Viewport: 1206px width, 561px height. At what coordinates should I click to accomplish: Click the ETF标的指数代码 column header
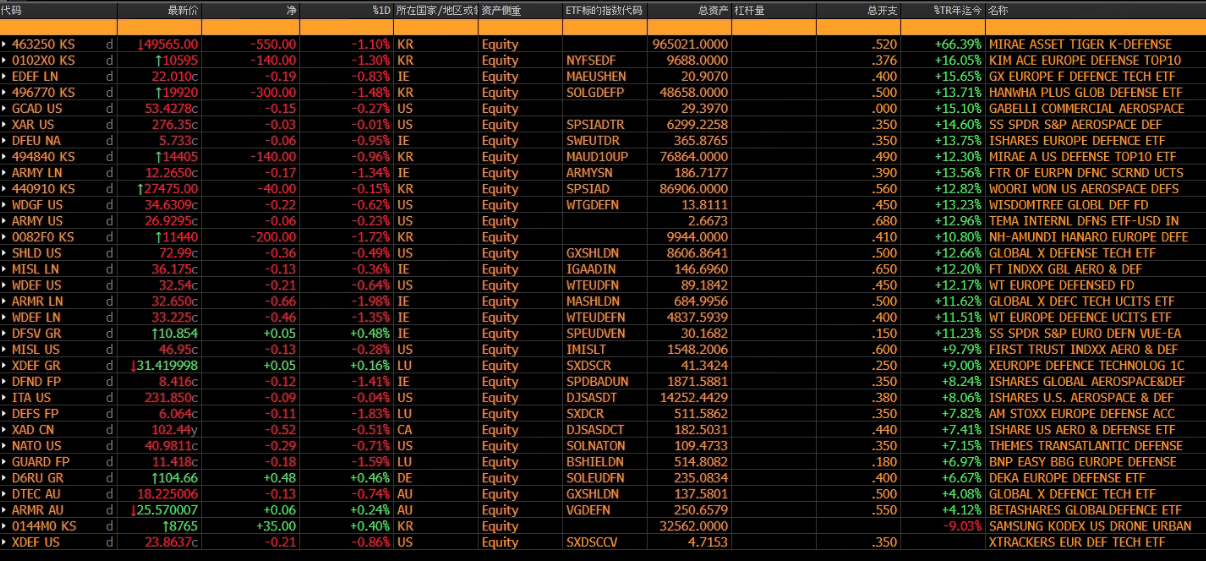coord(605,10)
